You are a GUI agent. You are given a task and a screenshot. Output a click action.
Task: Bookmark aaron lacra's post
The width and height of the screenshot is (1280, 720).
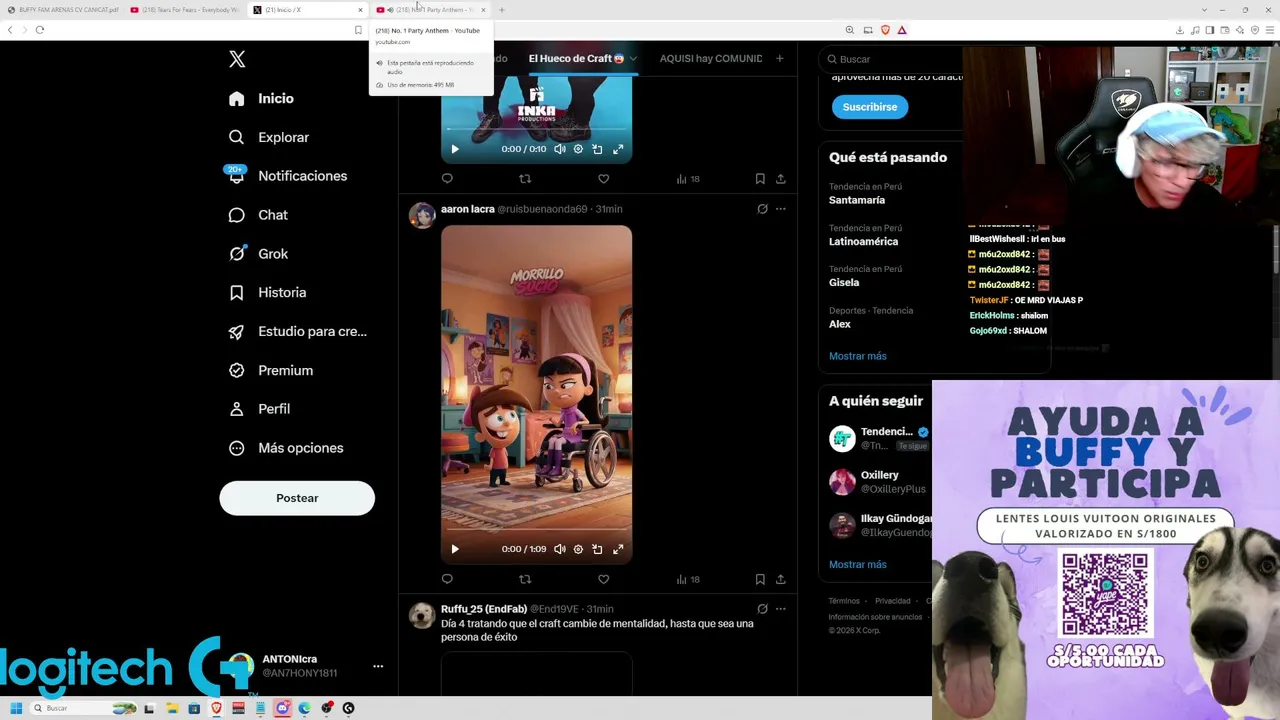[760, 579]
